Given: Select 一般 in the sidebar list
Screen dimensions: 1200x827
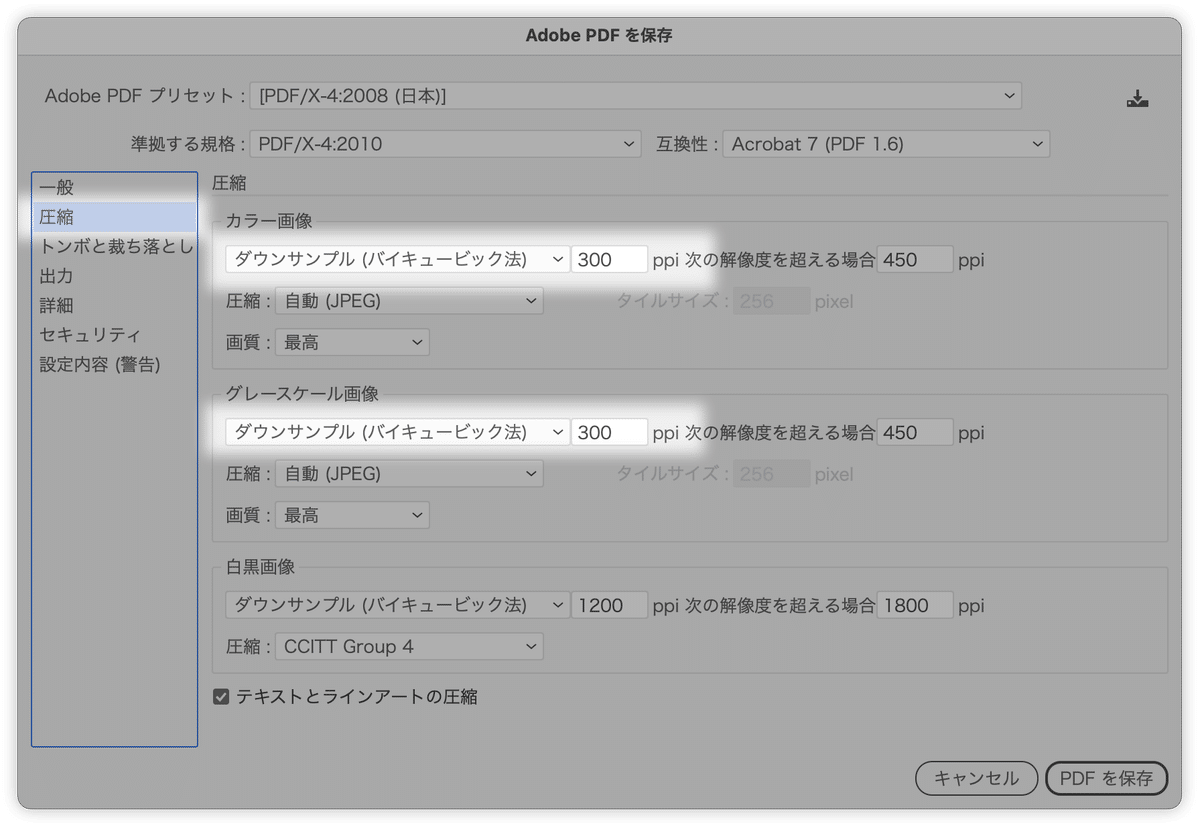Looking at the screenshot, I should click(114, 187).
